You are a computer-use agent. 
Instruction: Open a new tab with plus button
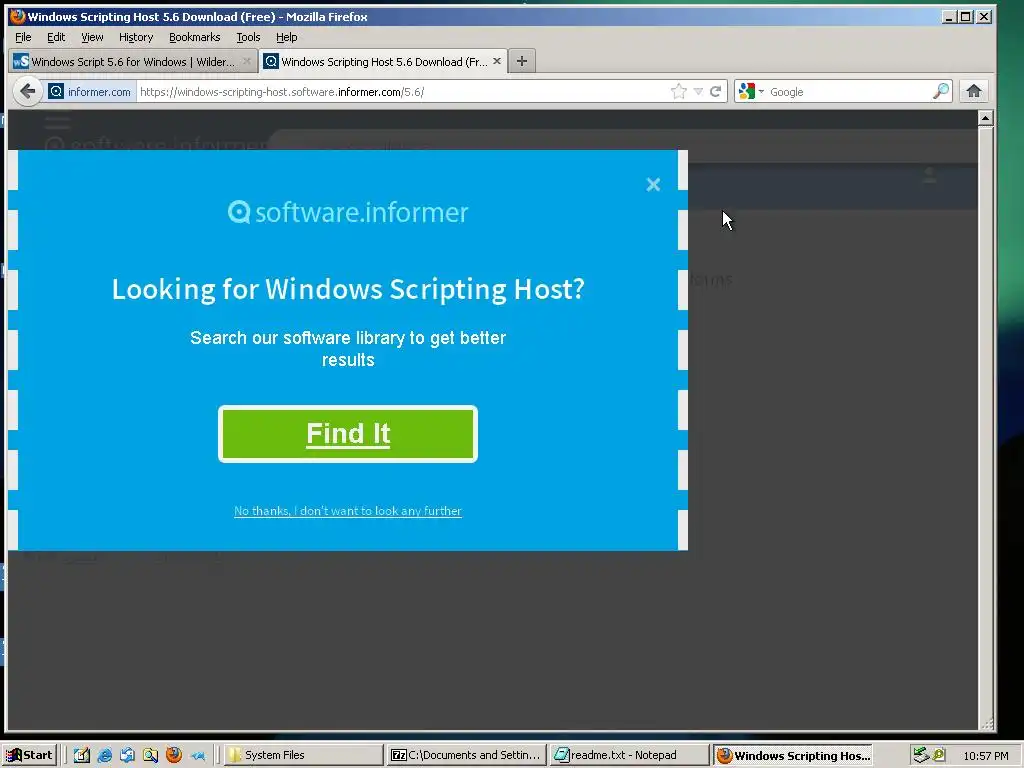(521, 61)
